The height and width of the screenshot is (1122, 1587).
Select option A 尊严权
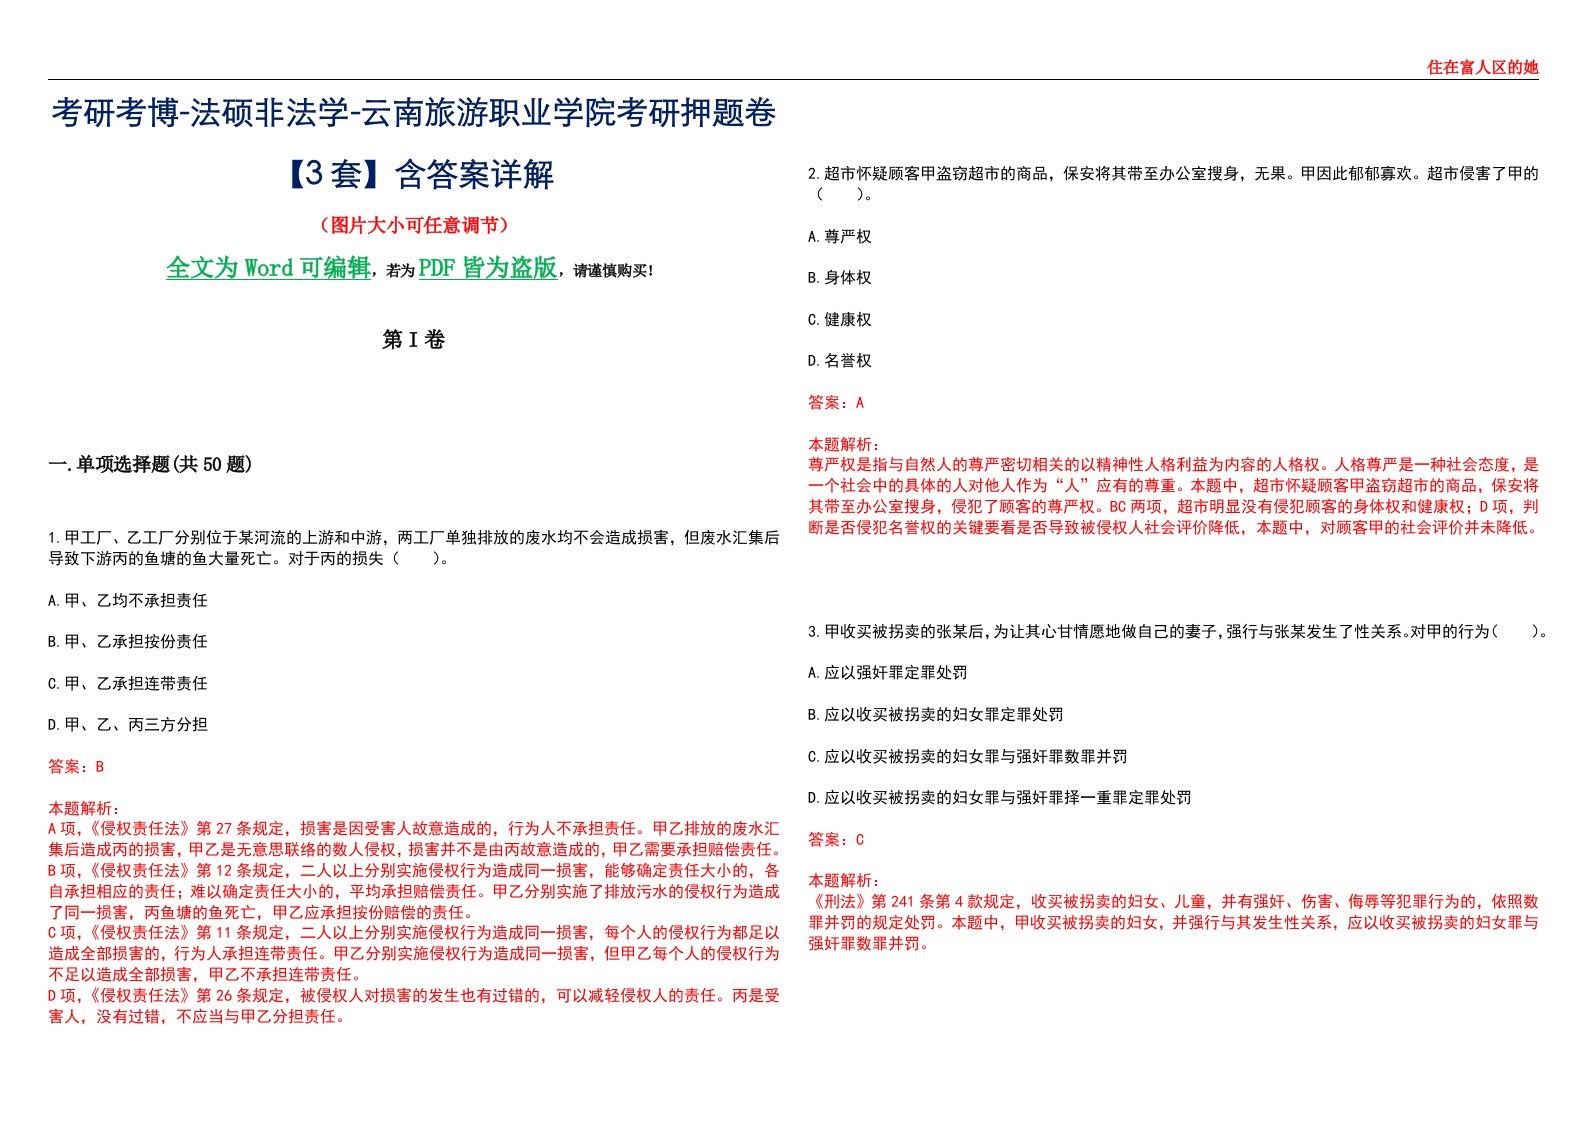840,236
